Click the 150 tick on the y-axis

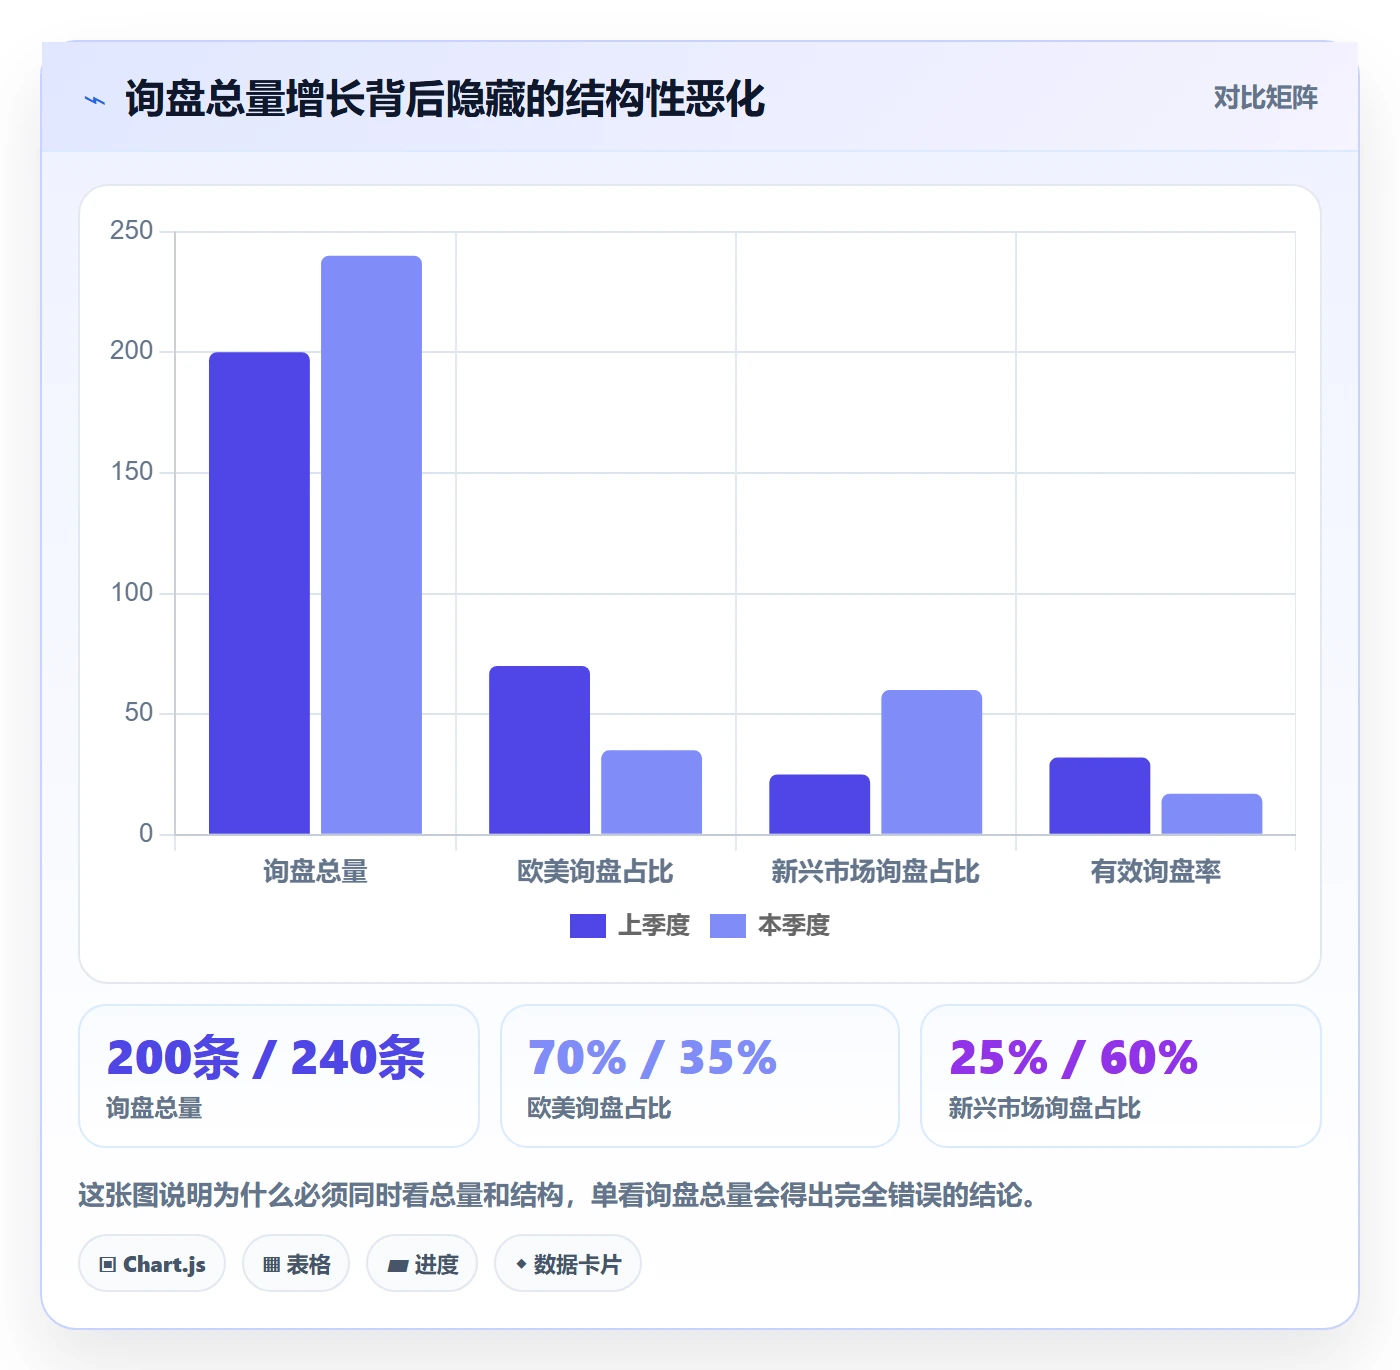131,472
